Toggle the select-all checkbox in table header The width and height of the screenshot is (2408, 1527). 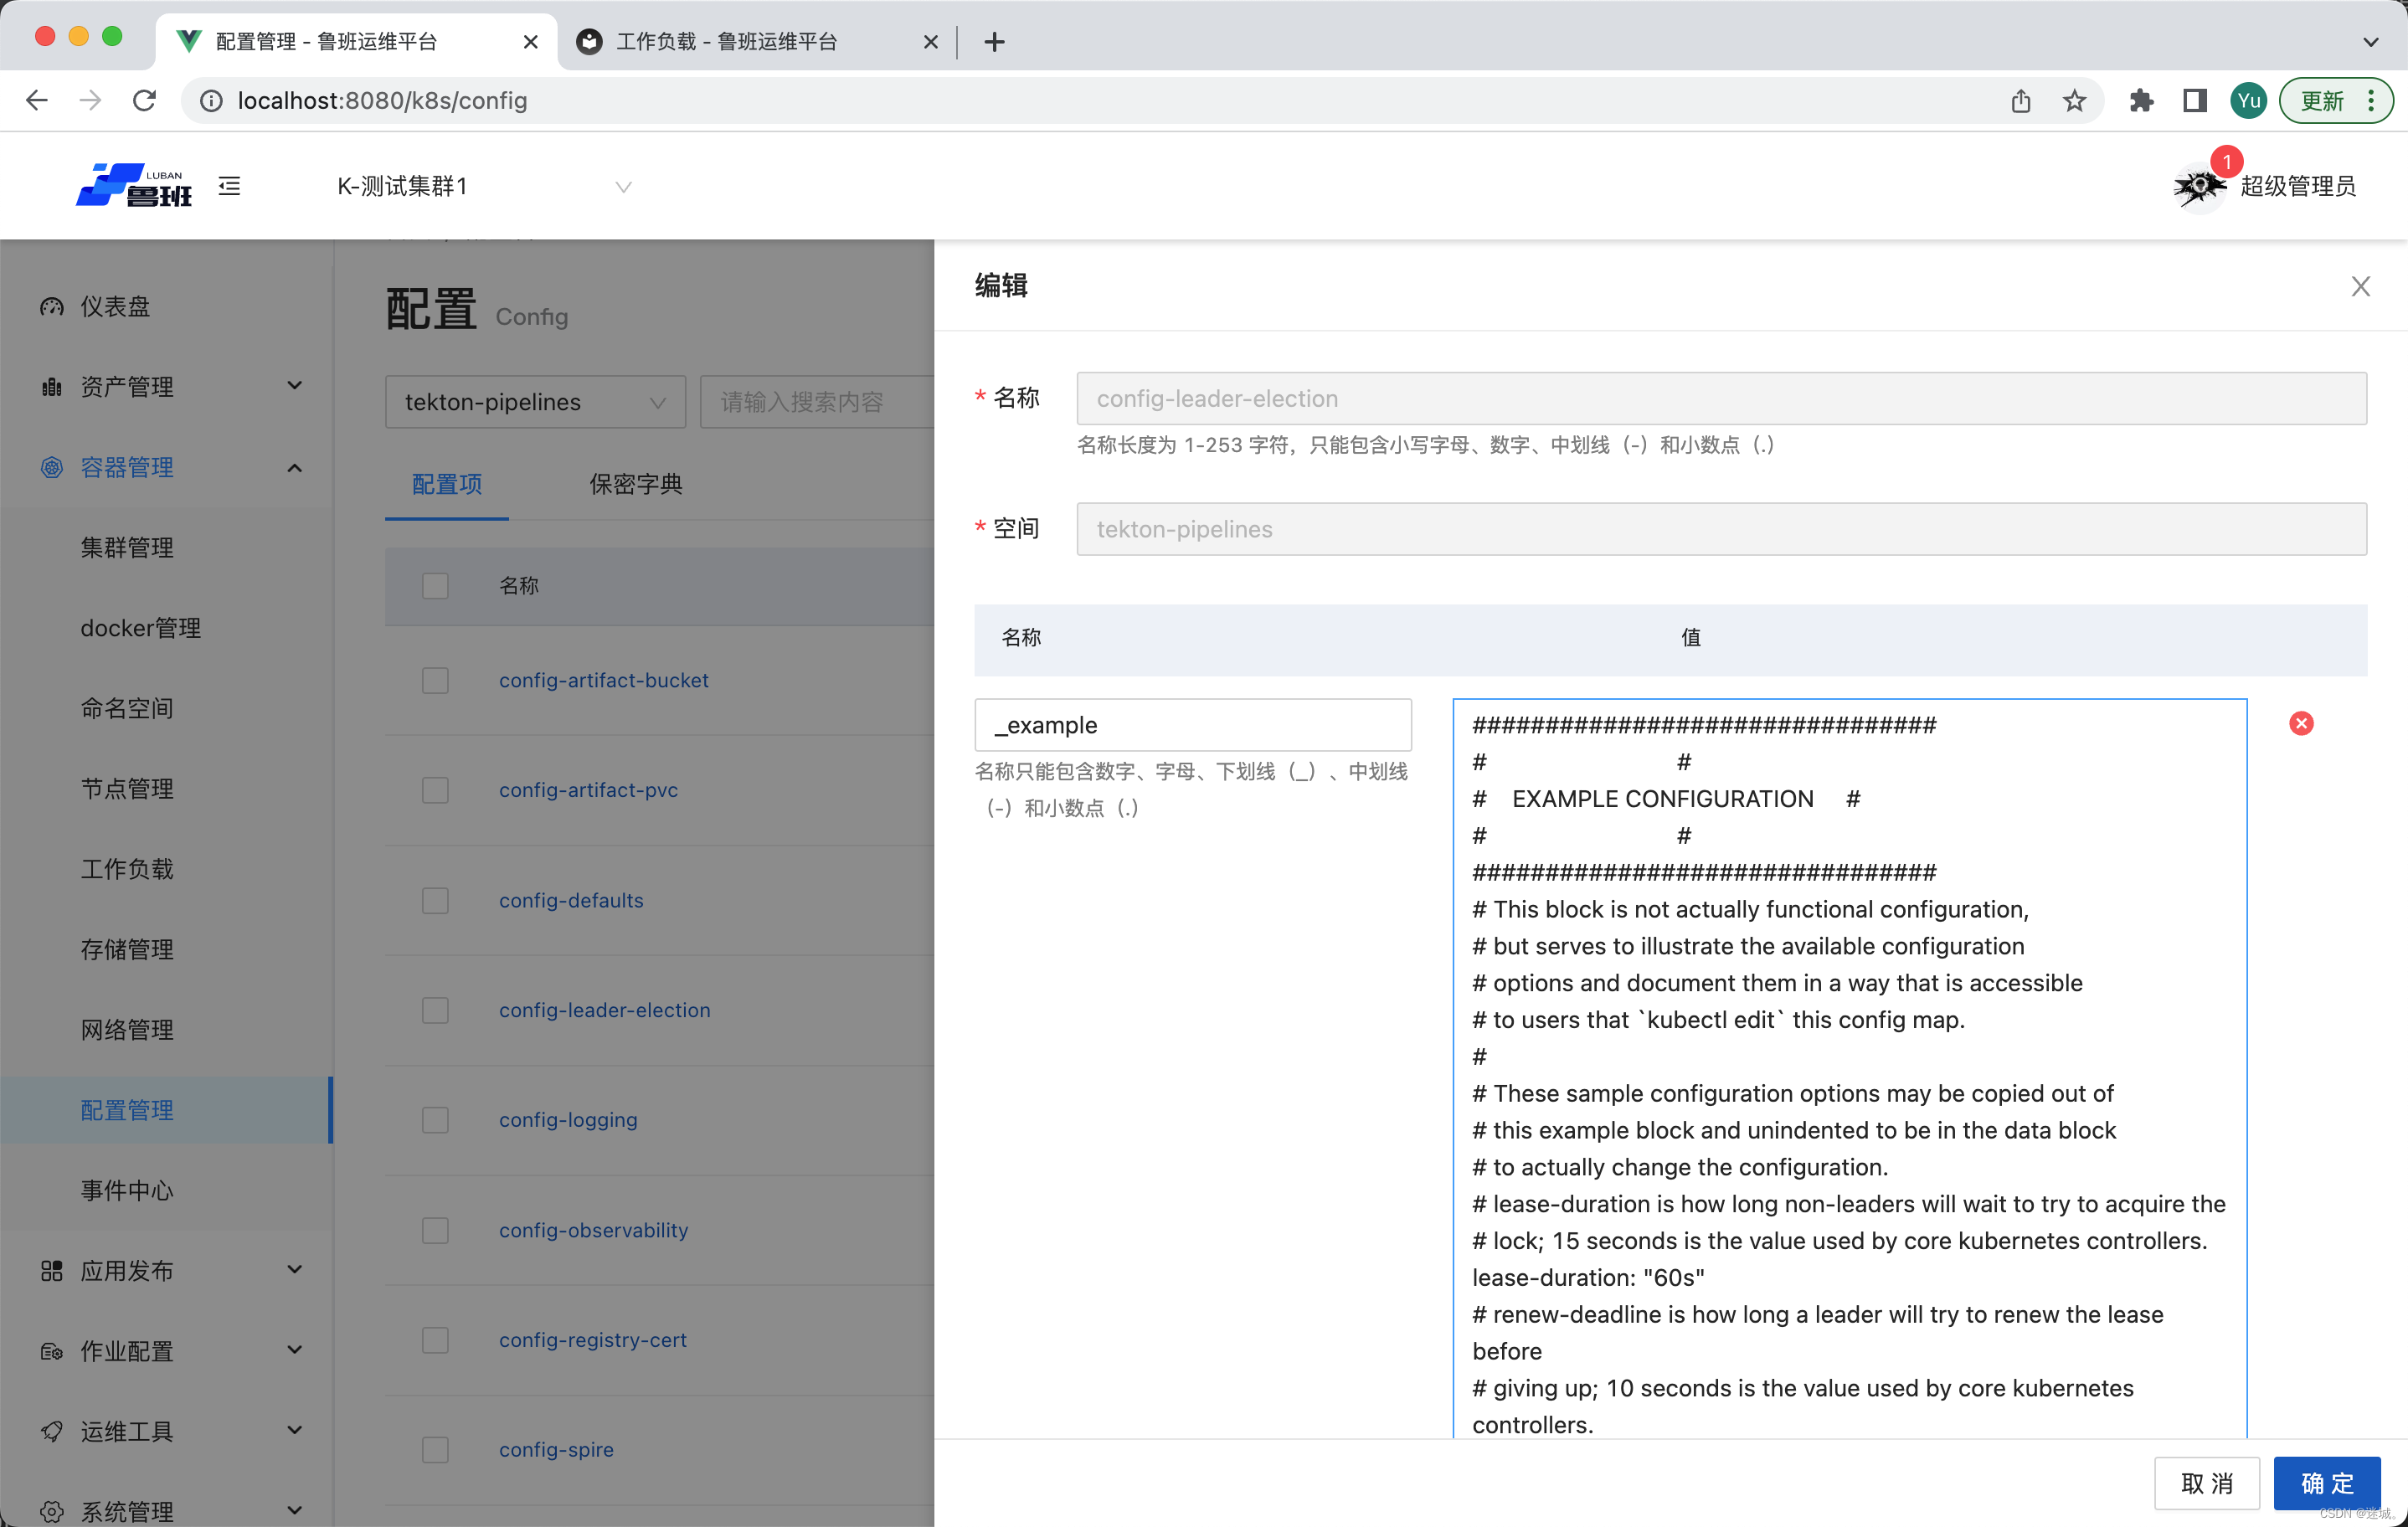435,586
